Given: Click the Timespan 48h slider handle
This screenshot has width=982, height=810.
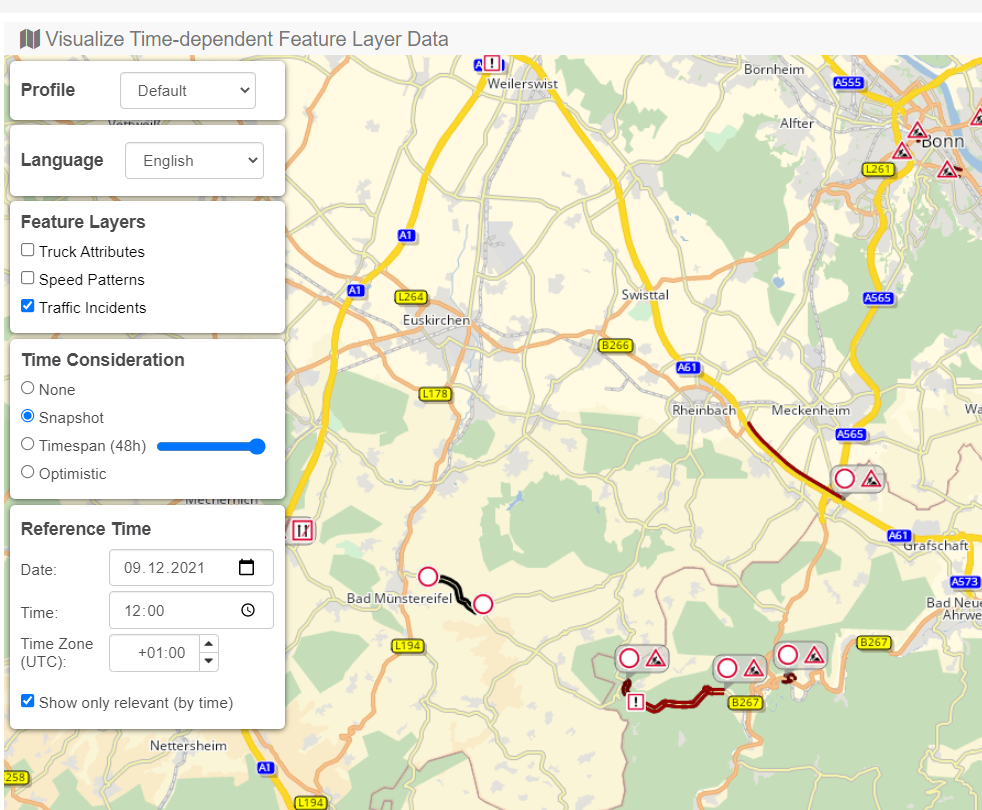Looking at the screenshot, I should point(257,446).
